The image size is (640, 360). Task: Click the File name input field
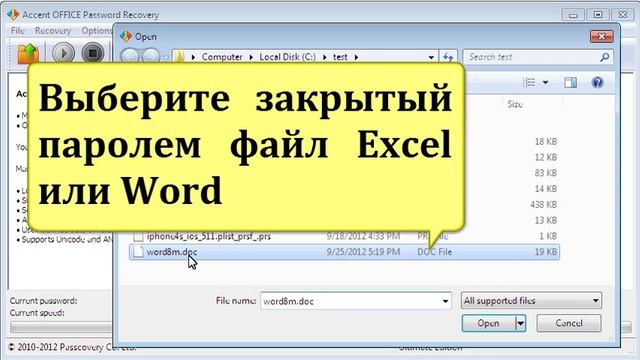356,301
